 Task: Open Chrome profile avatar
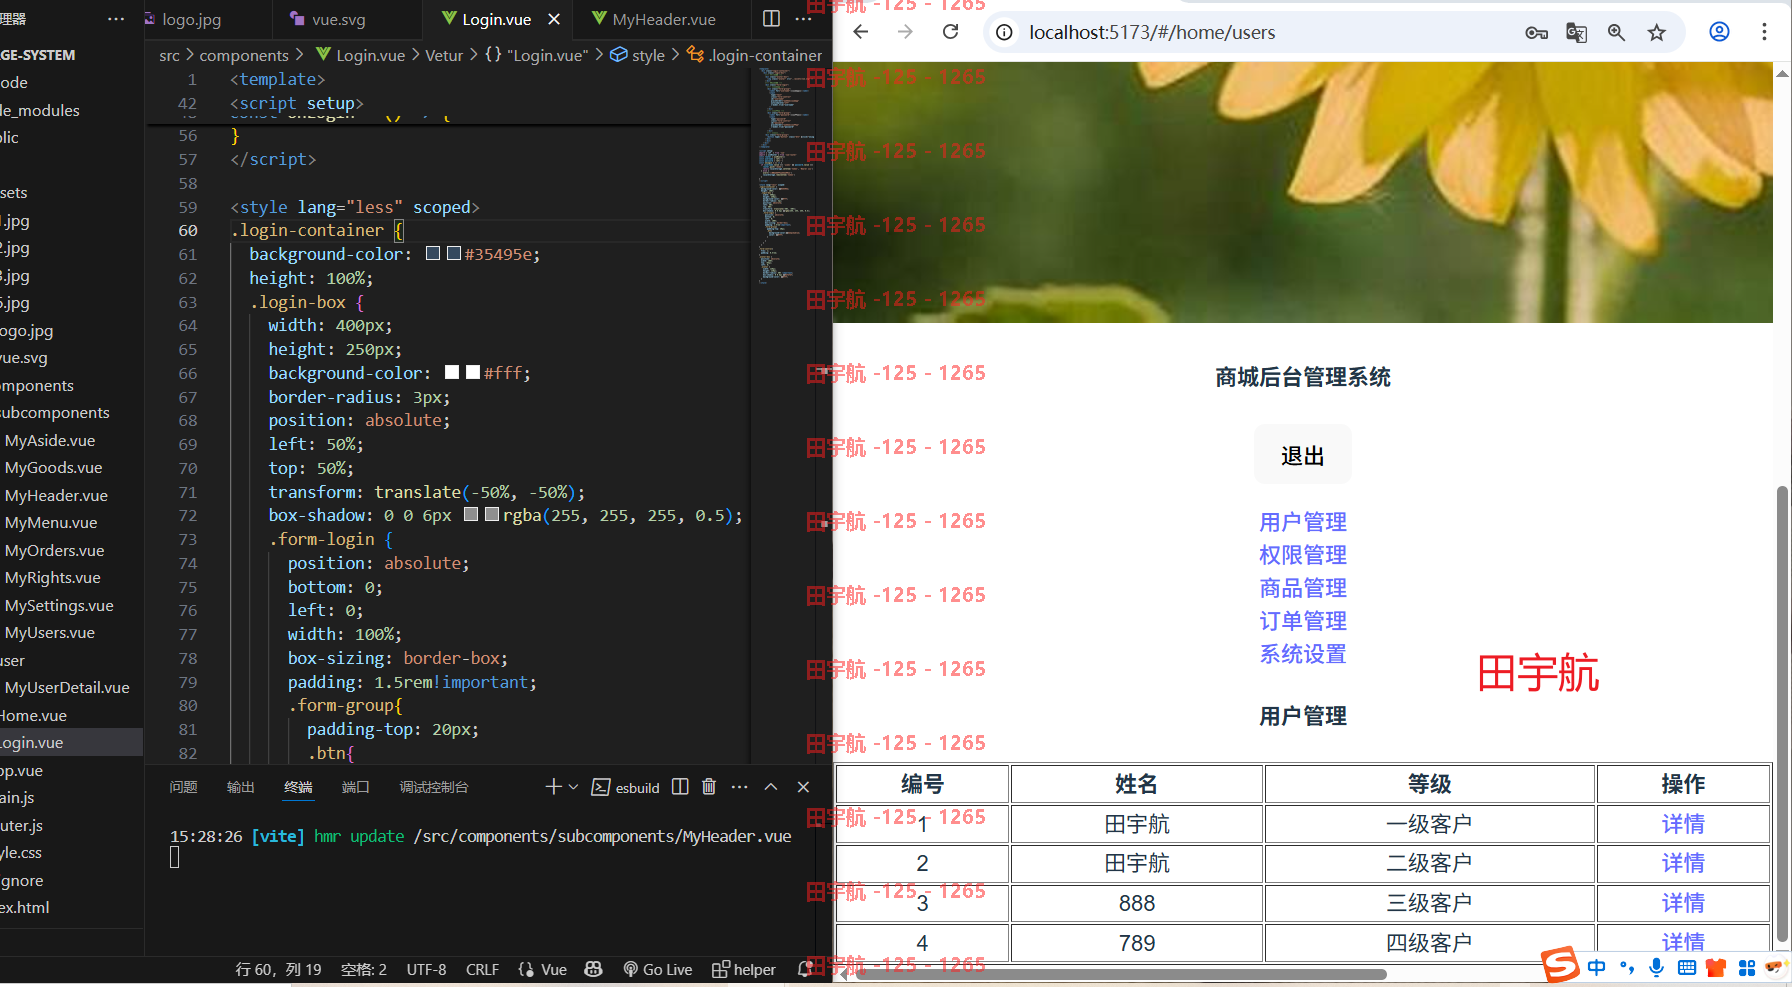[1719, 32]
